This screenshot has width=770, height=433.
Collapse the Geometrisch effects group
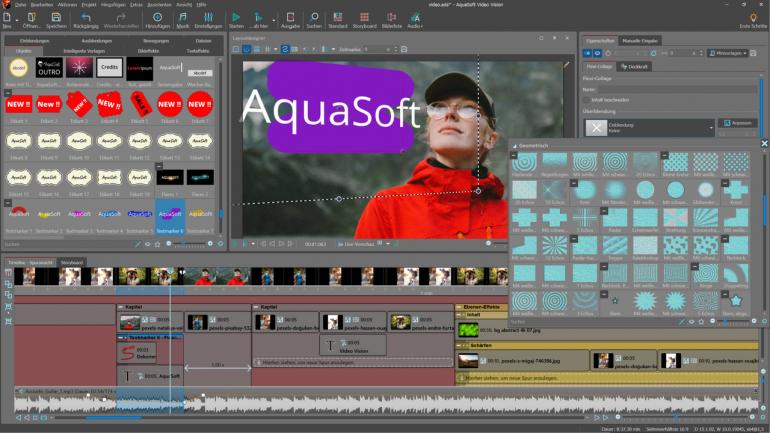coord(514,144)
